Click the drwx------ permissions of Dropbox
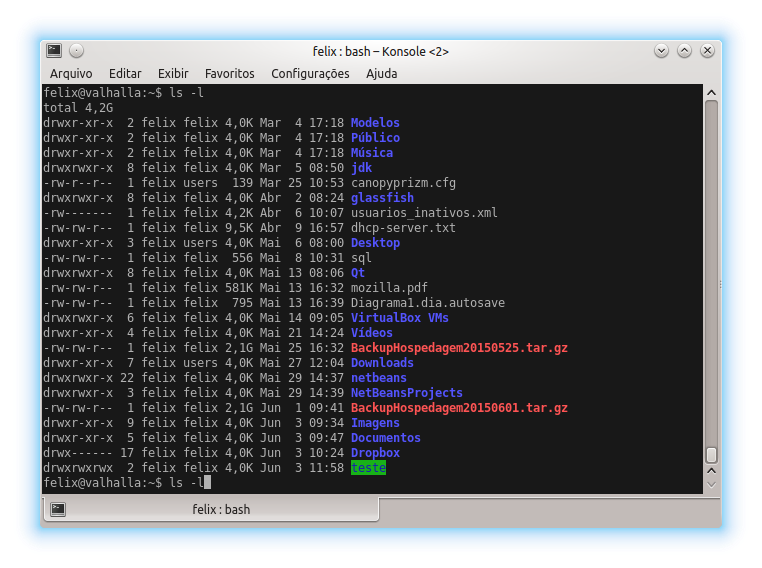 [x=78, y=453]
